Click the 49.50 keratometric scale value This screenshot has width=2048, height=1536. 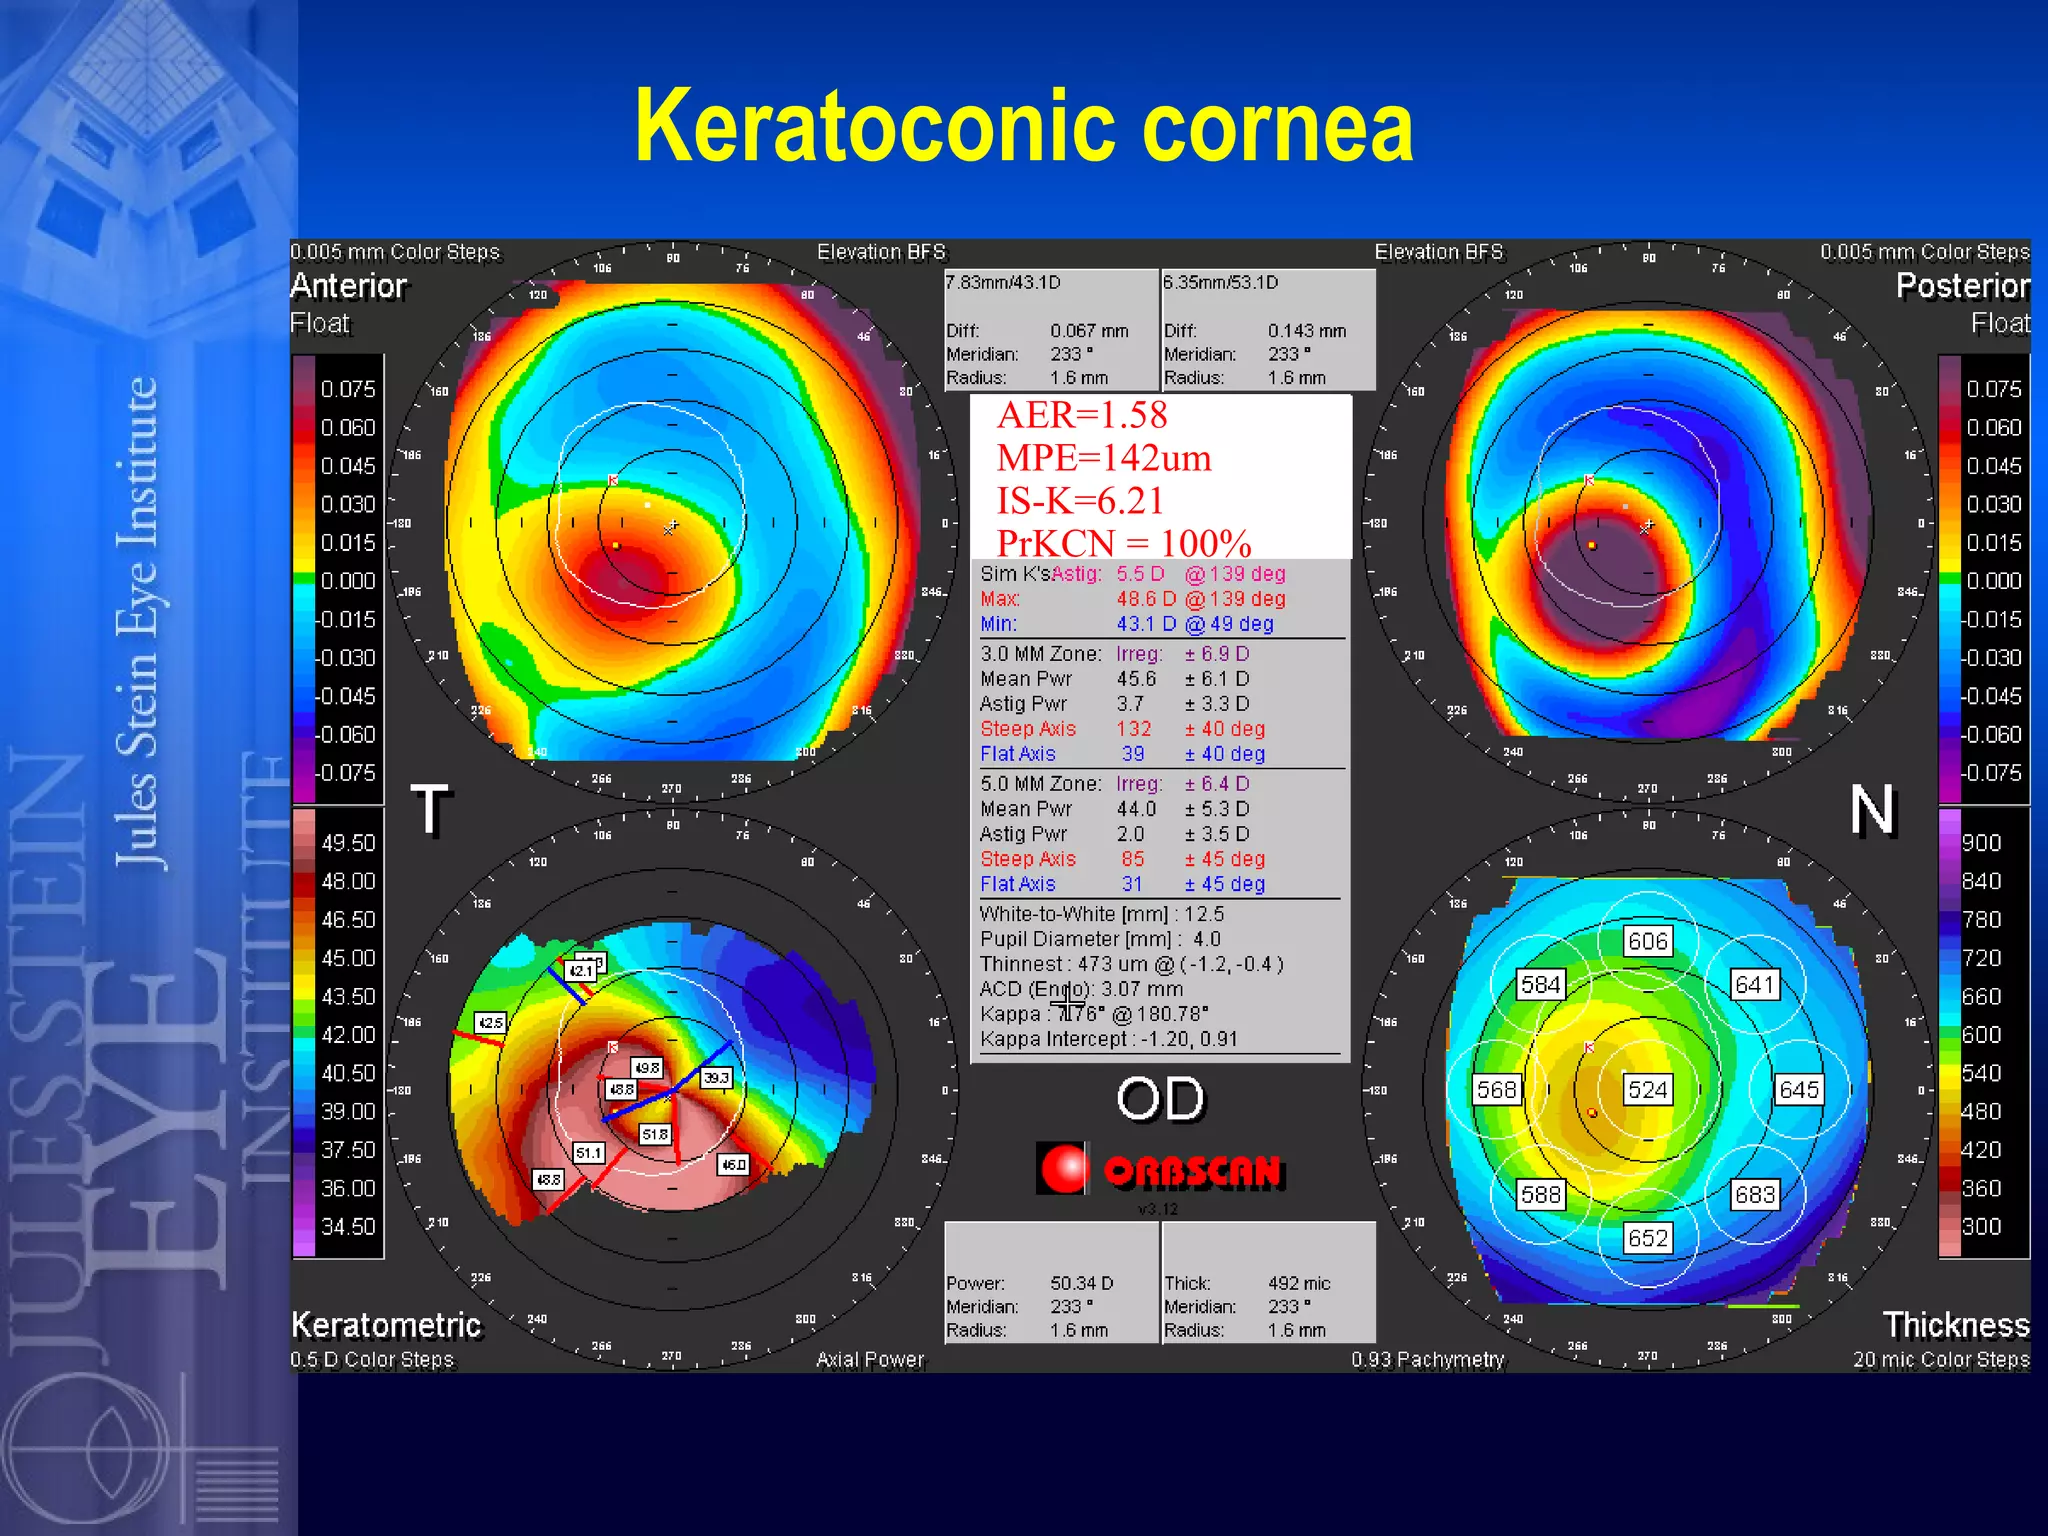click(348, 843)
